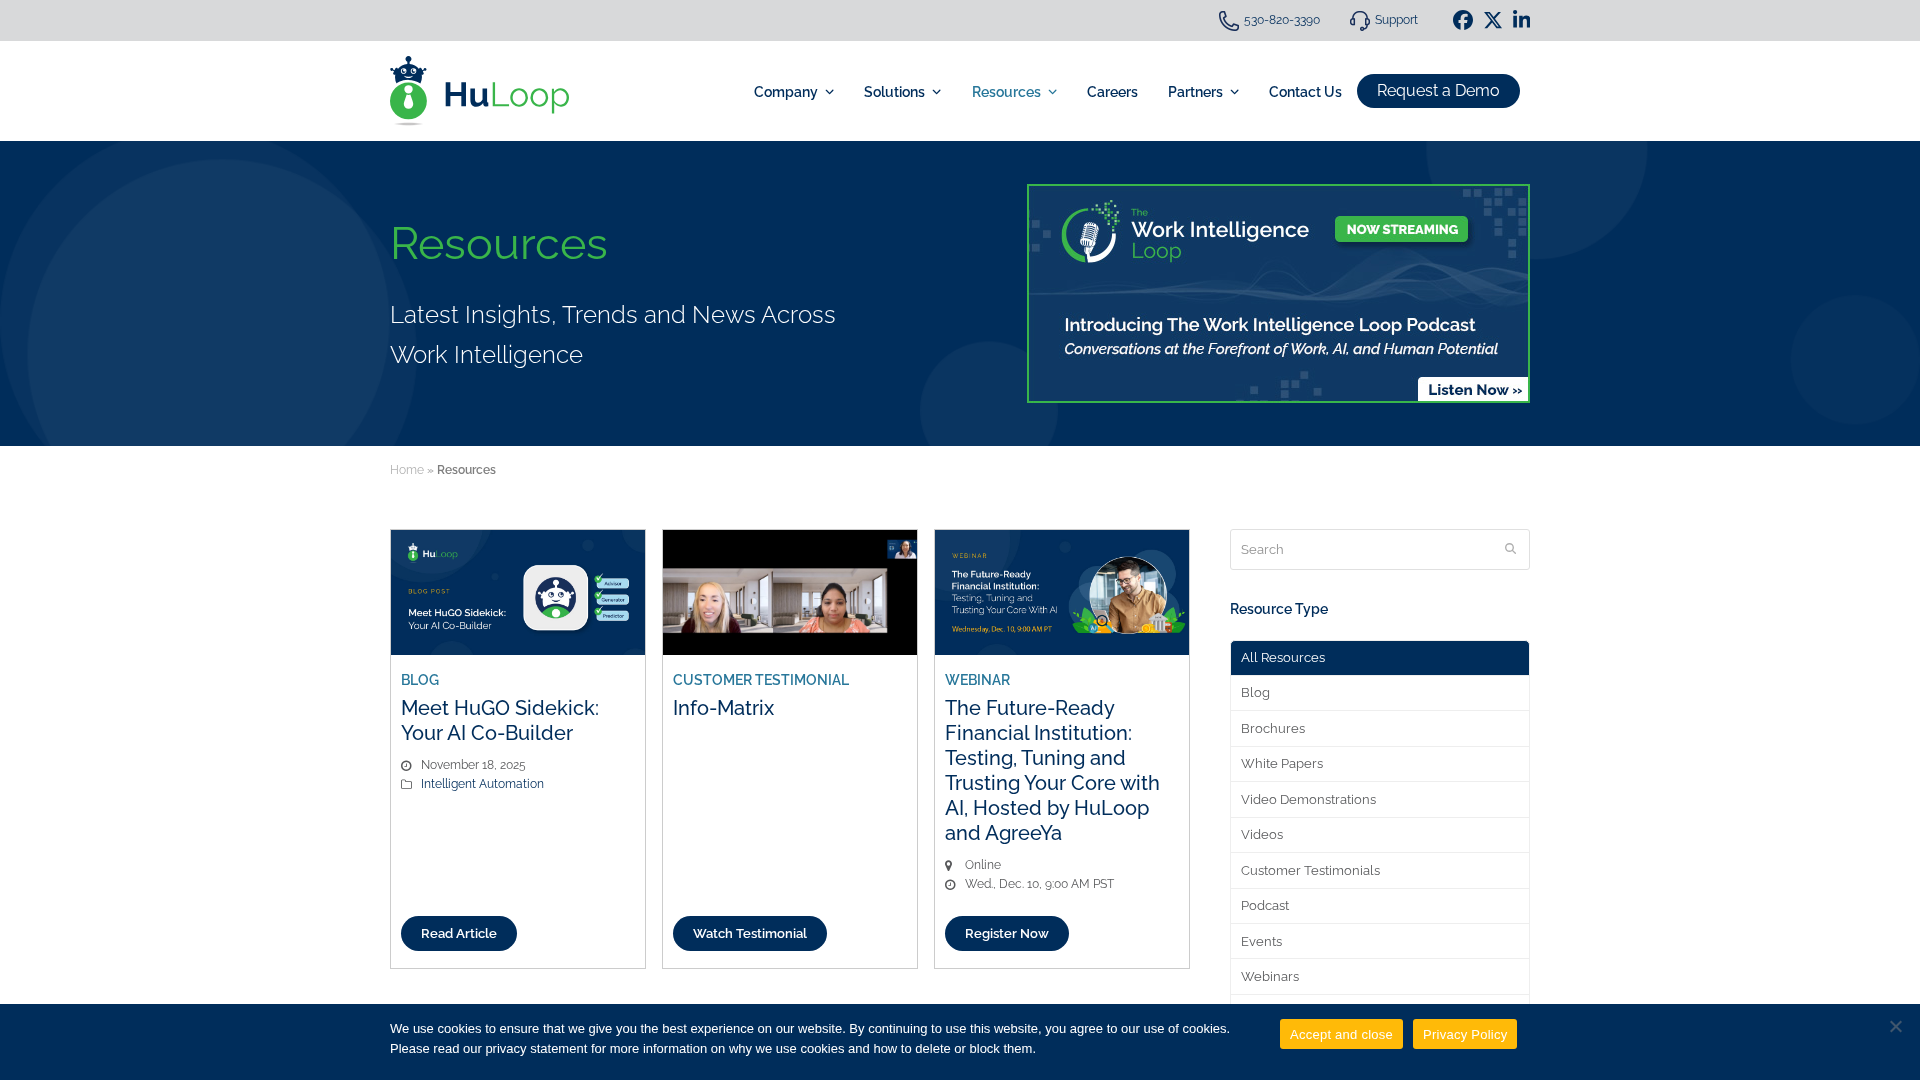This screenshot has width=1920, height=1080.
Task: Dismiss cookie banner with the X icon
Action: [x=1895, y=1026]
